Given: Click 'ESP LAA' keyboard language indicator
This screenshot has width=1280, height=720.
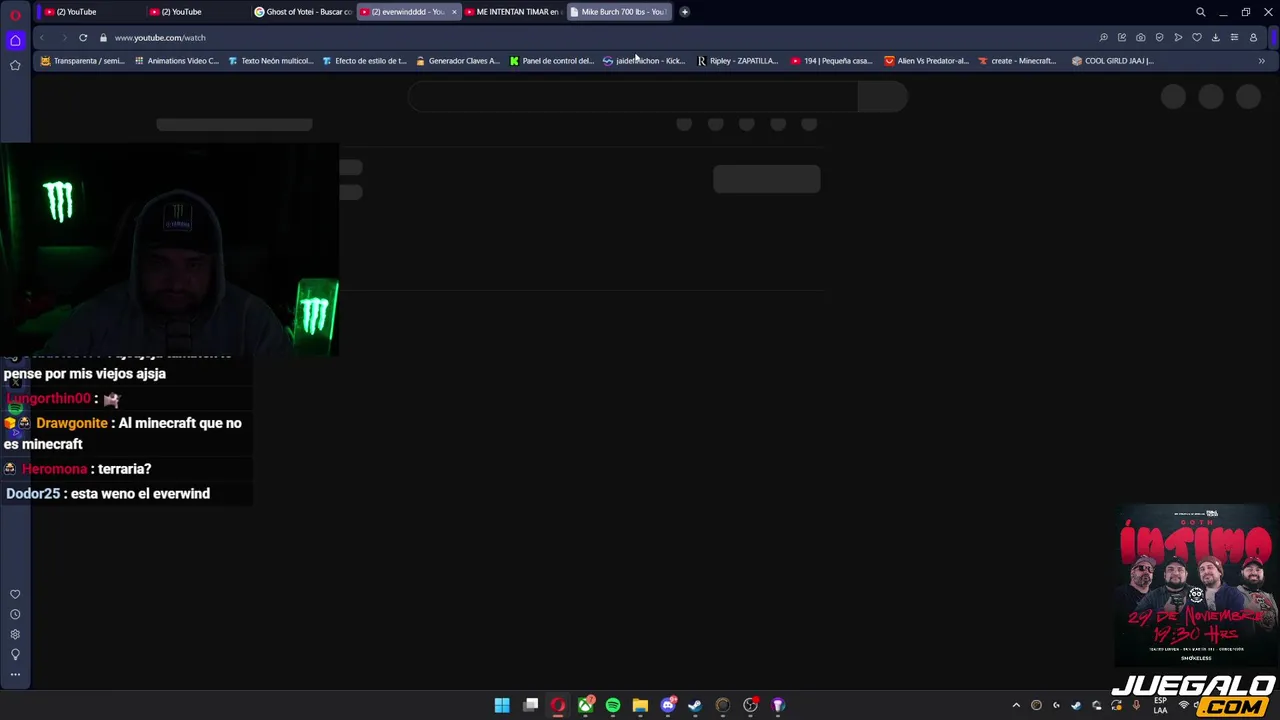Looking at the screenshot, I should click(1161, 705).
